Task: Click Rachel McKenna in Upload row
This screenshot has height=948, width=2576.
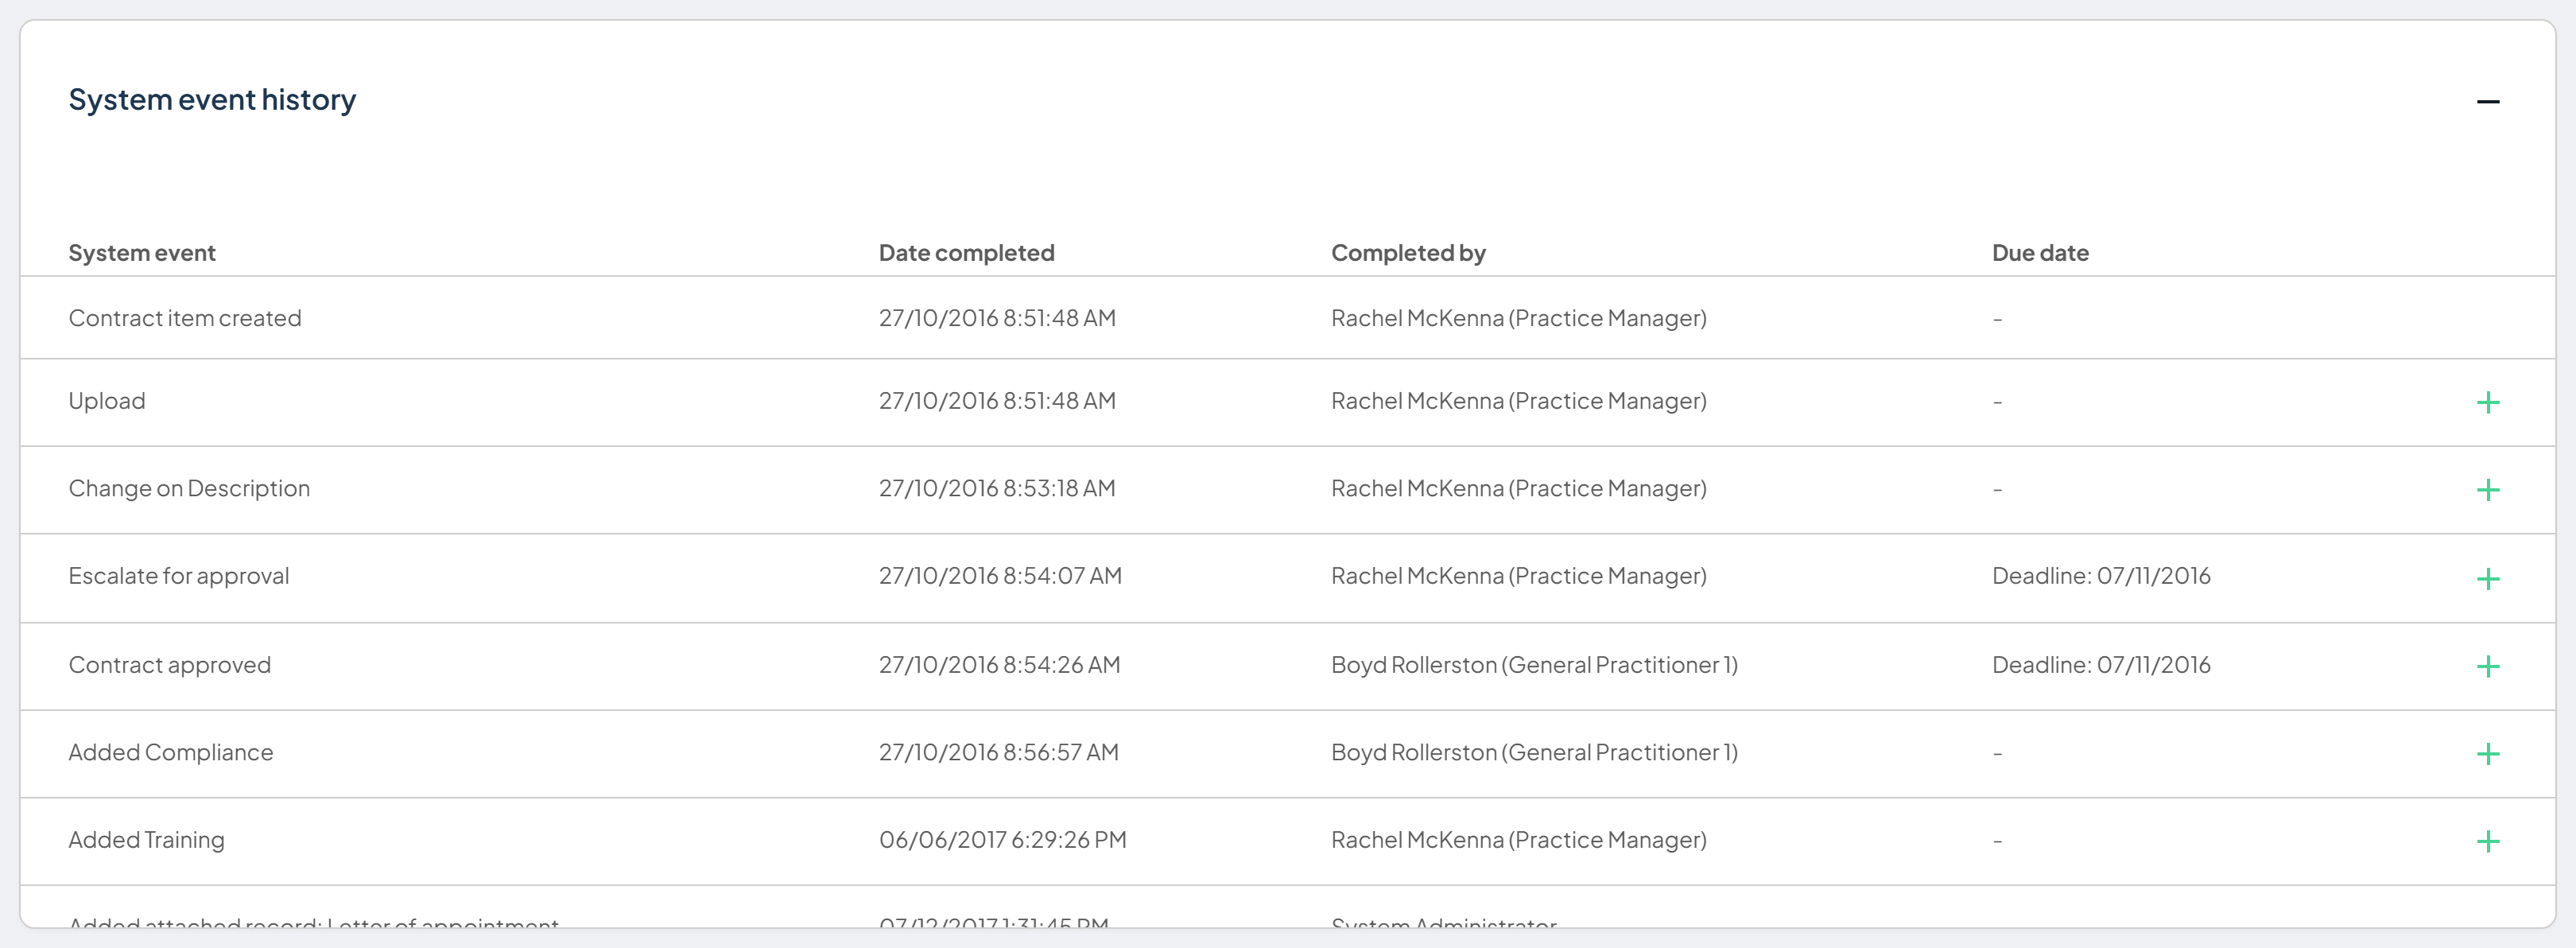Action: coord(1519,401)
